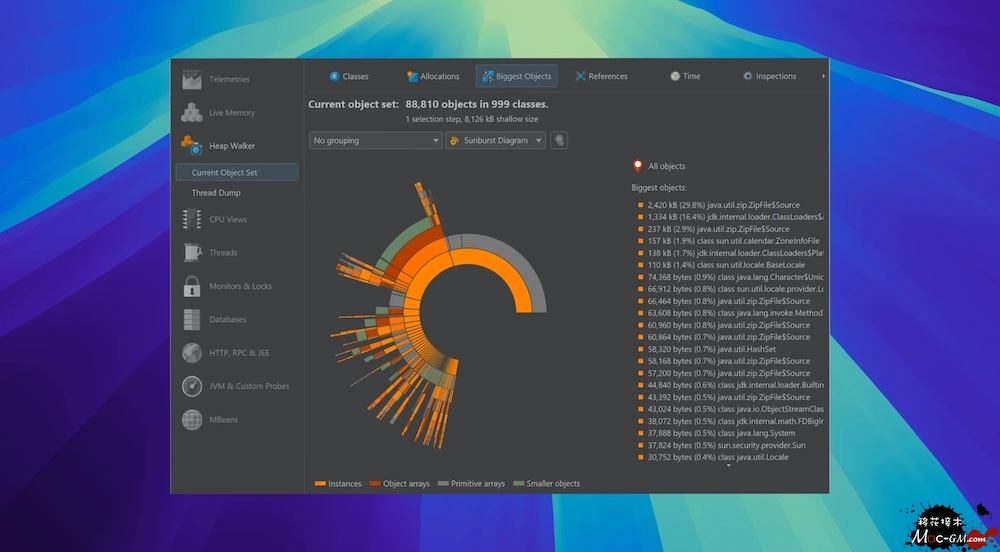Select the Live Memory sidebar icon
The height and width of the screenshot is (552, 1000).
[192, 113]
